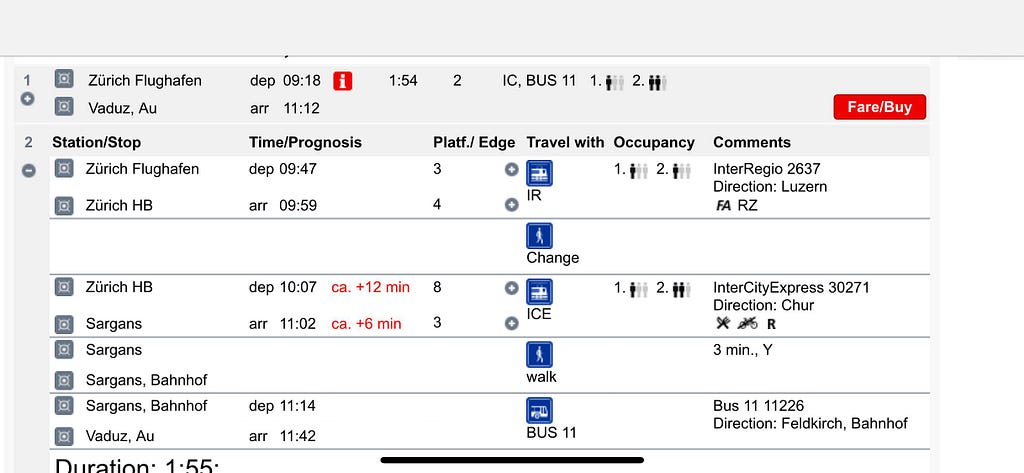The image size is (1024, 473).
Task: Expand platform 8 details at Zürich HB departure
Action: click(511, 288)
